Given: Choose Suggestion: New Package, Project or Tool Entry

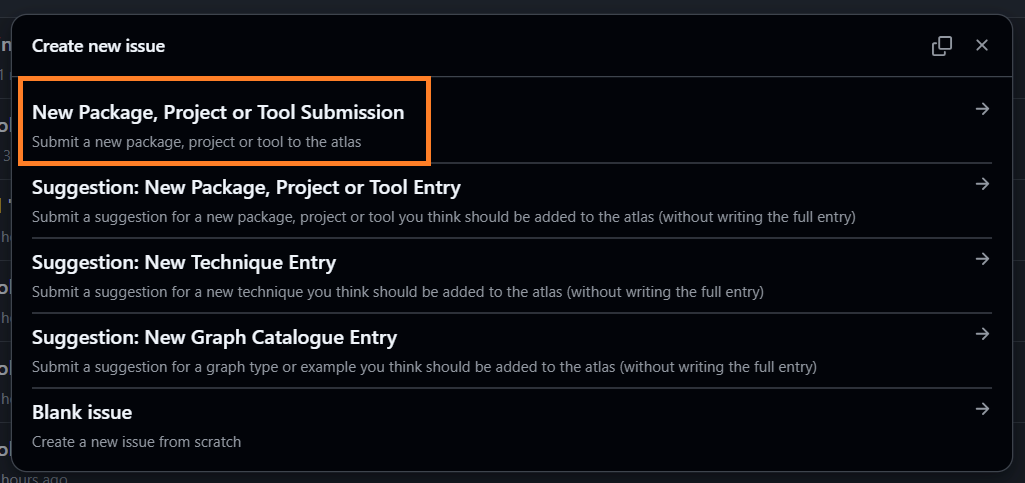Looking at the screenshot, I should 246,187.
